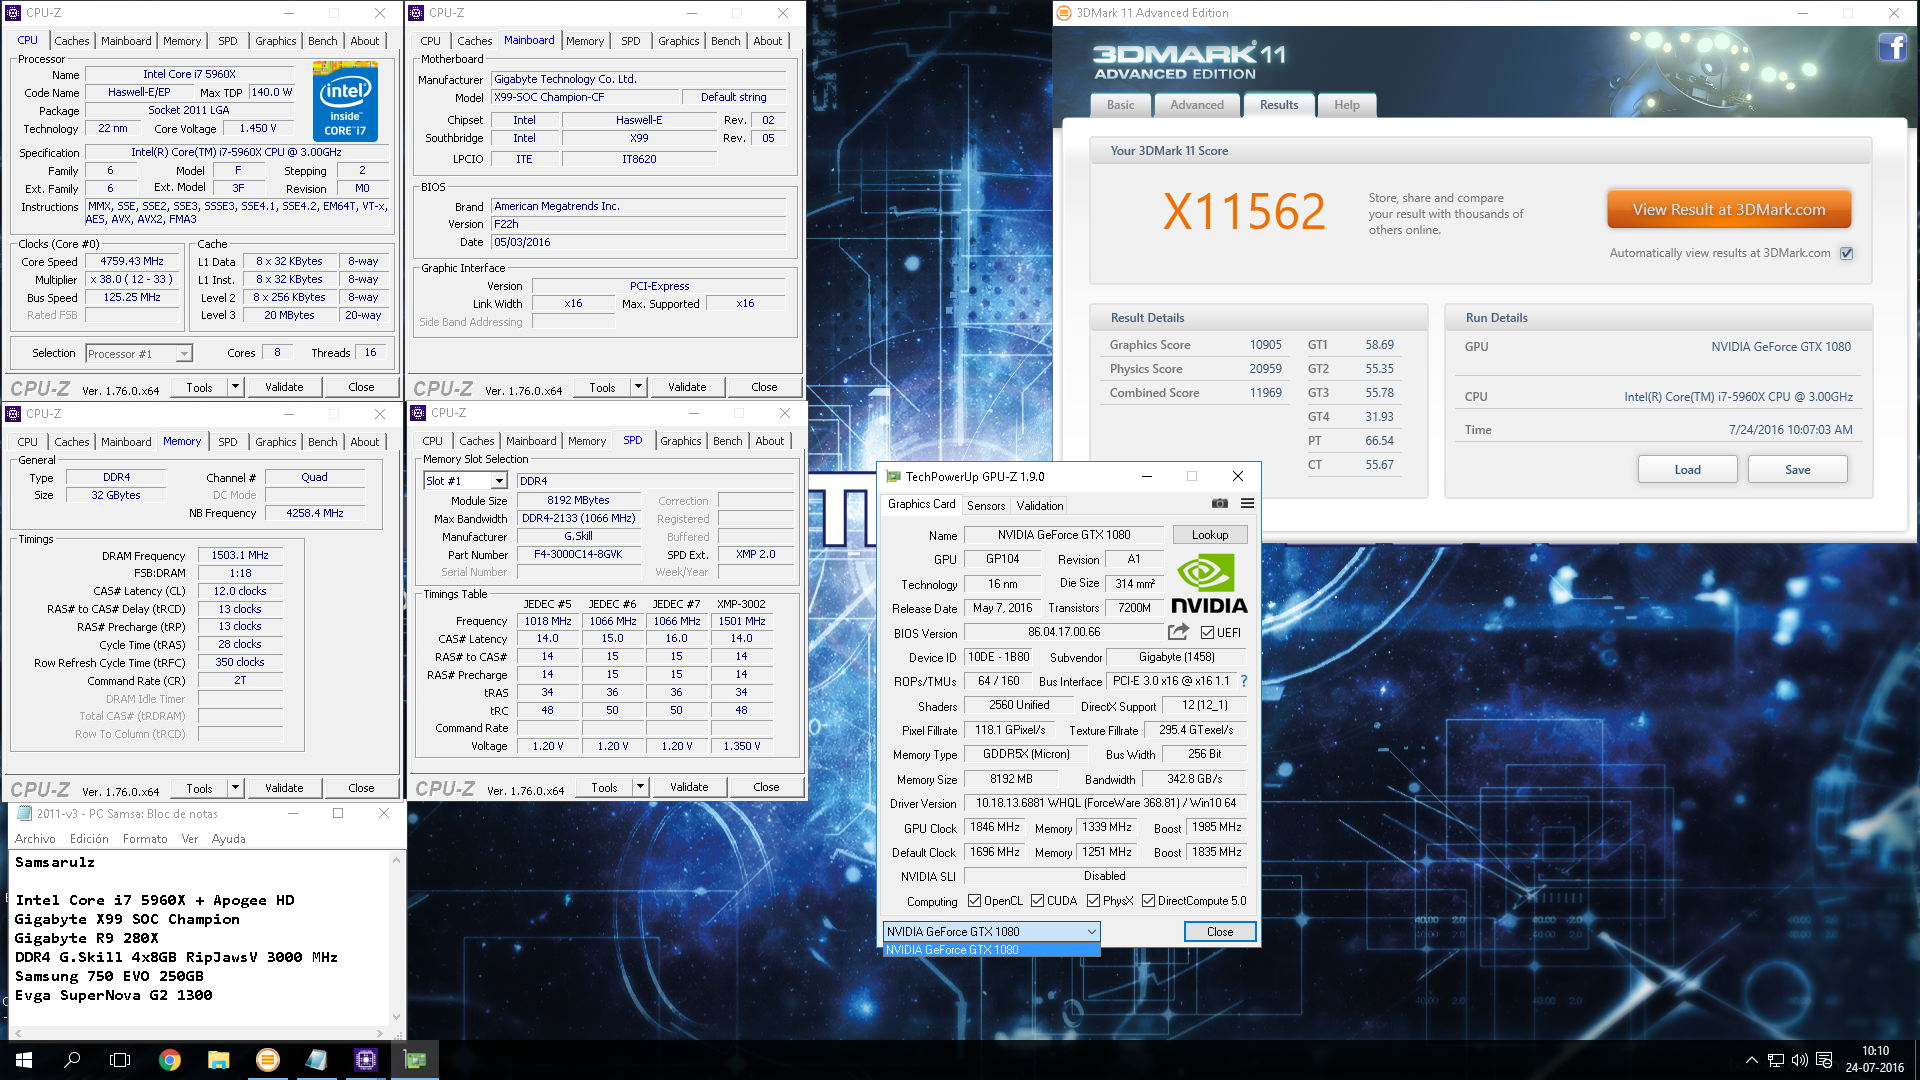Click the Save button in Run Details

pos(1797,470)
